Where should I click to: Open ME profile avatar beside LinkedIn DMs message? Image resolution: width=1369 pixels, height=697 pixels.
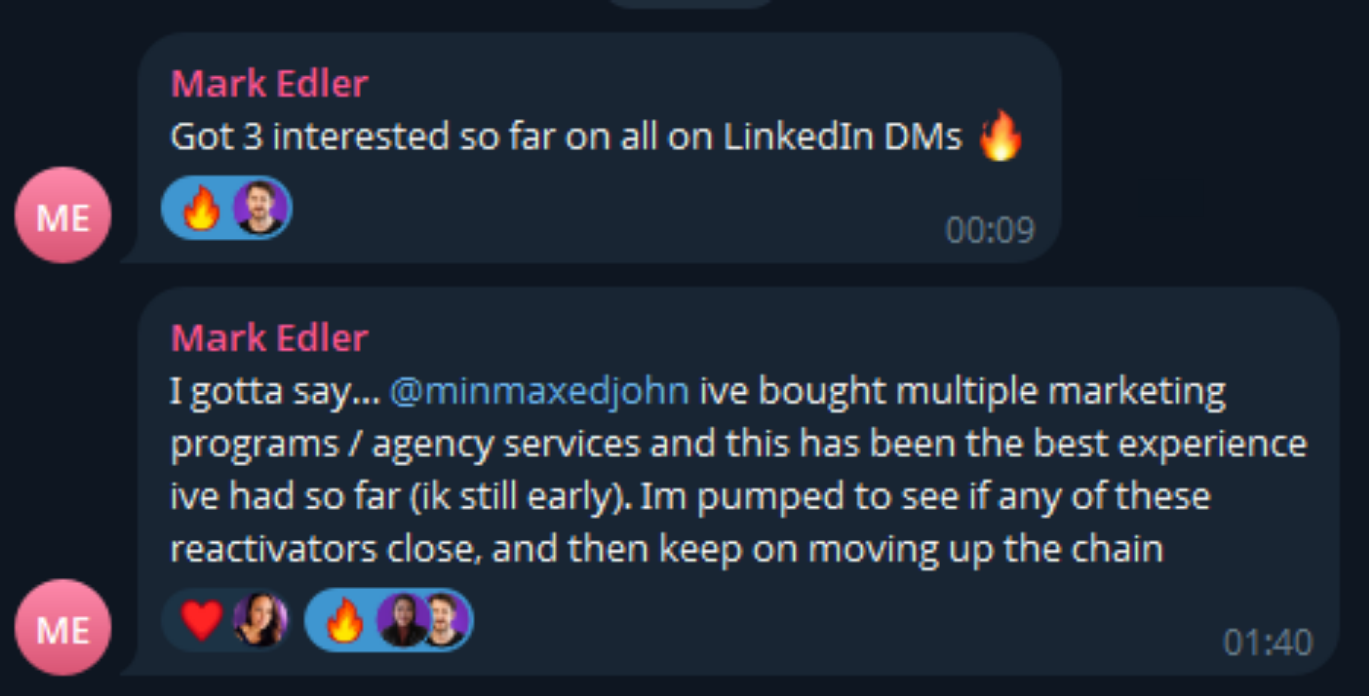[x=63, y=215]
